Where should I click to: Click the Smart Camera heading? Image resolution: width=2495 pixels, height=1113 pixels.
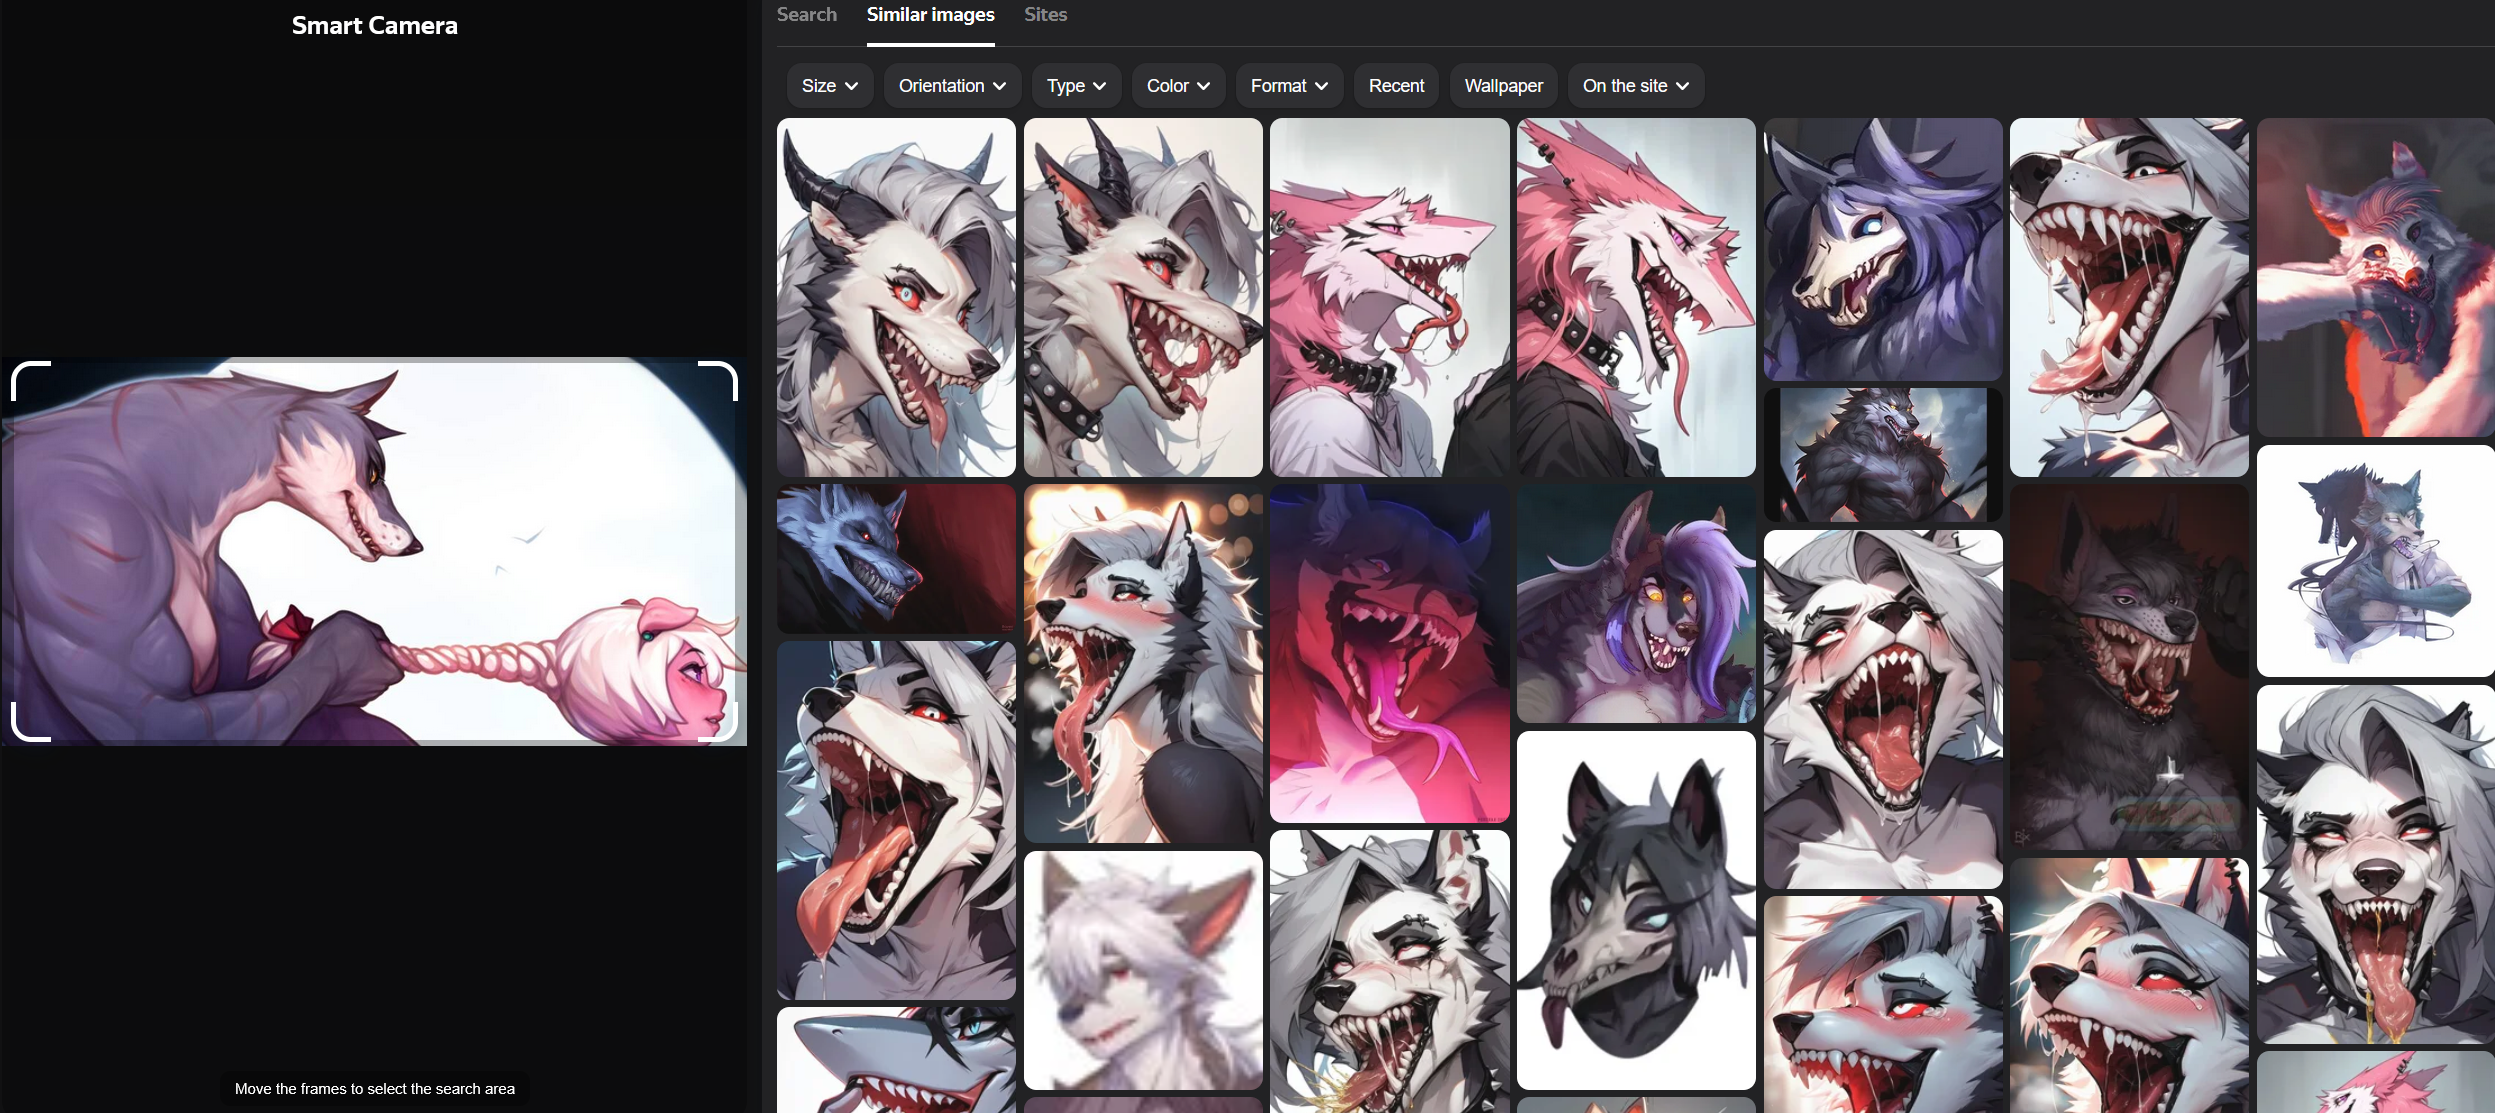[374, 26]
